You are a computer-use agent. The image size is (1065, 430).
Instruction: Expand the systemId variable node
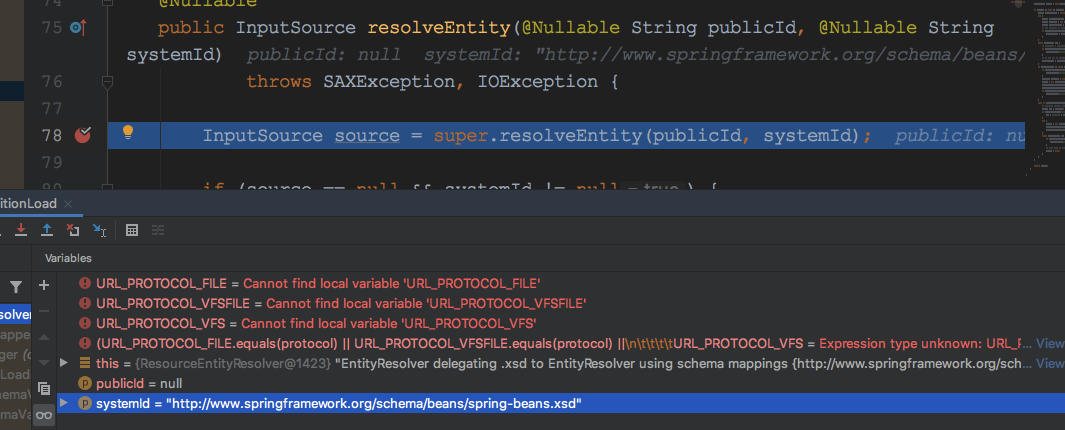click(65, 403)
